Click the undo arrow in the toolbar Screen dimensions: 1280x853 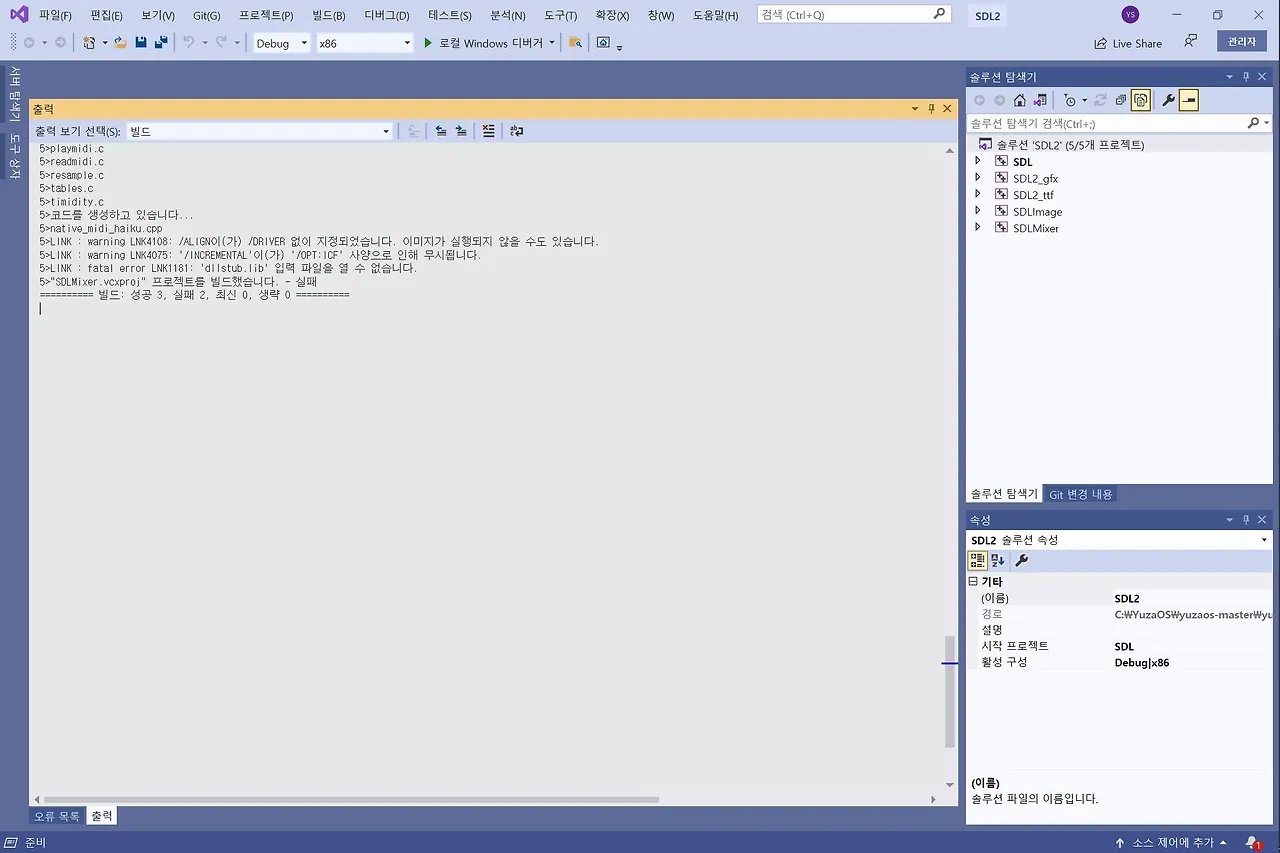coord(188,43)
